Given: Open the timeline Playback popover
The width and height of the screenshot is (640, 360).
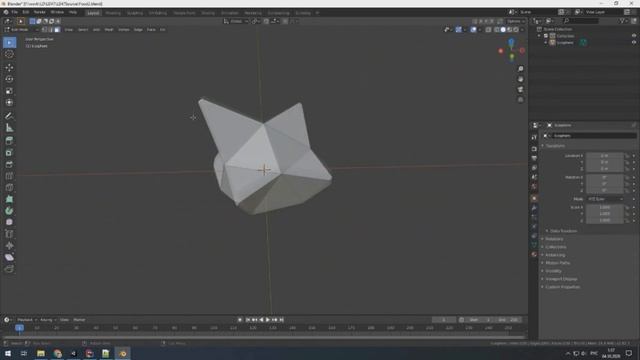Looking at the screenshot, I should pyautogui.click(x=27, y=320).
